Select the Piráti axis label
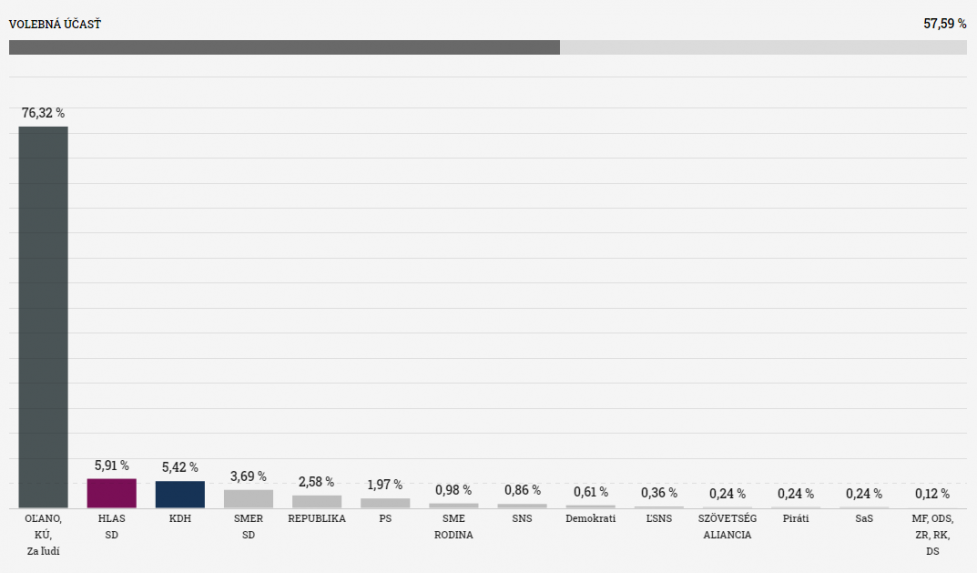Viewport: 977px width, 573px height. pos(796,518)
